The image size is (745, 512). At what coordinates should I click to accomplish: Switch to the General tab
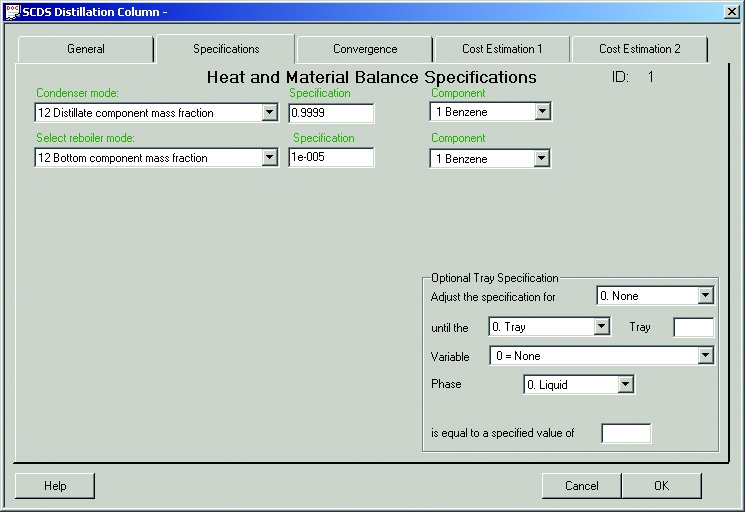click(86, 49)
